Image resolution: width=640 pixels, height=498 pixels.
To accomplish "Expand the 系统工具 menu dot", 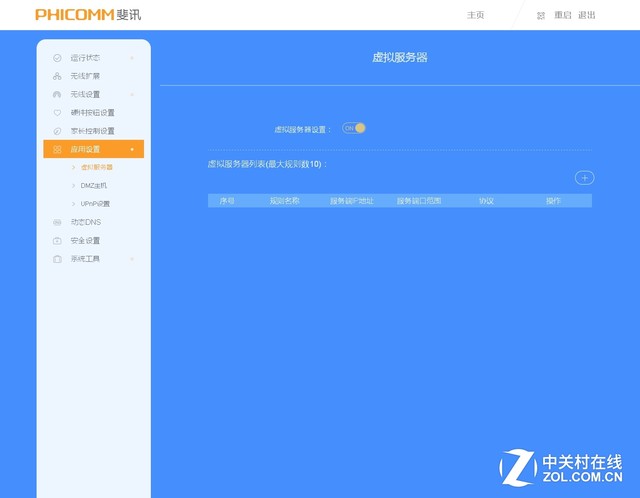I will [132, 259].
